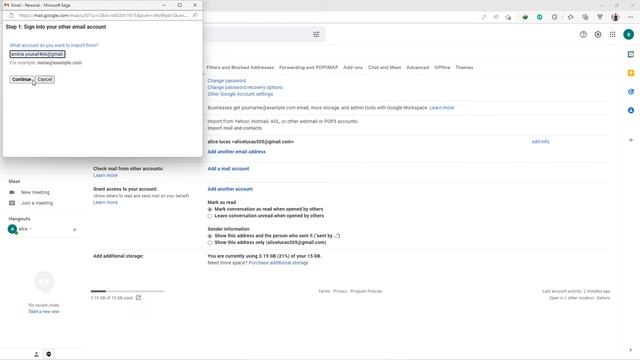Open Forwarding and POP/IMAP tab

pyautogui.click(x=309, y=67)
